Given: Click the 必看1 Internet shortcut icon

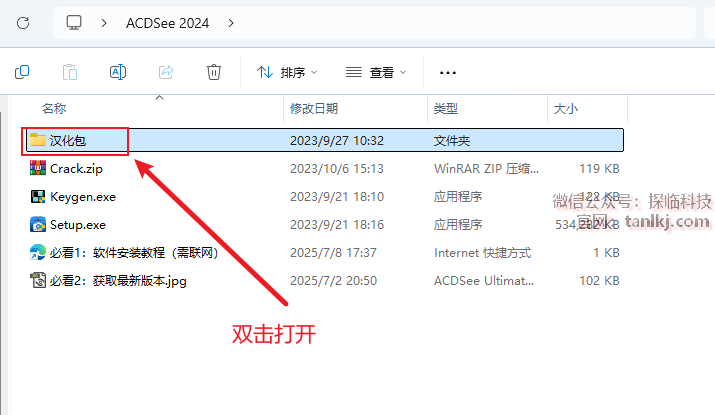Looking at the screenshot, I should tap(38, 253).
